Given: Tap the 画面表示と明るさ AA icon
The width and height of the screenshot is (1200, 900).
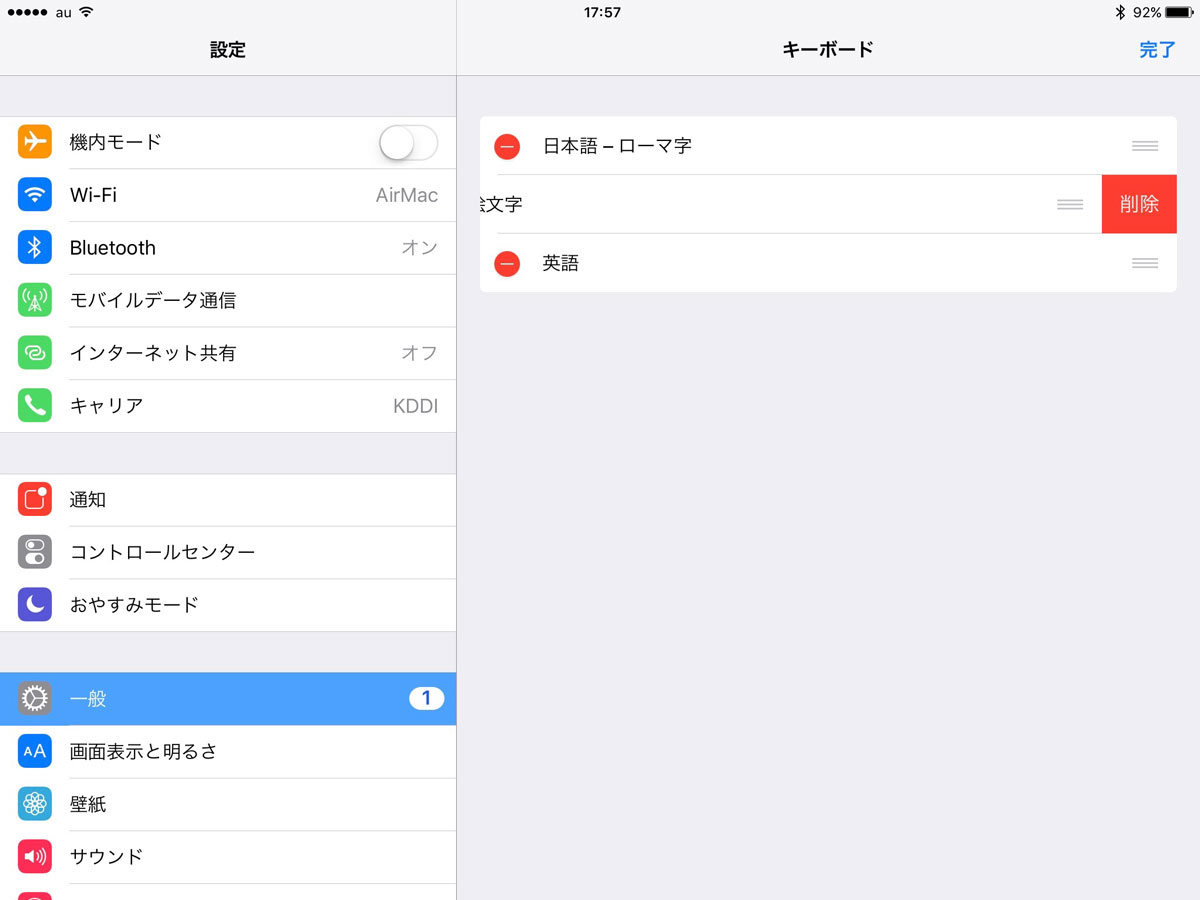Looking at the screenshot, I should (x=35, y=751).
